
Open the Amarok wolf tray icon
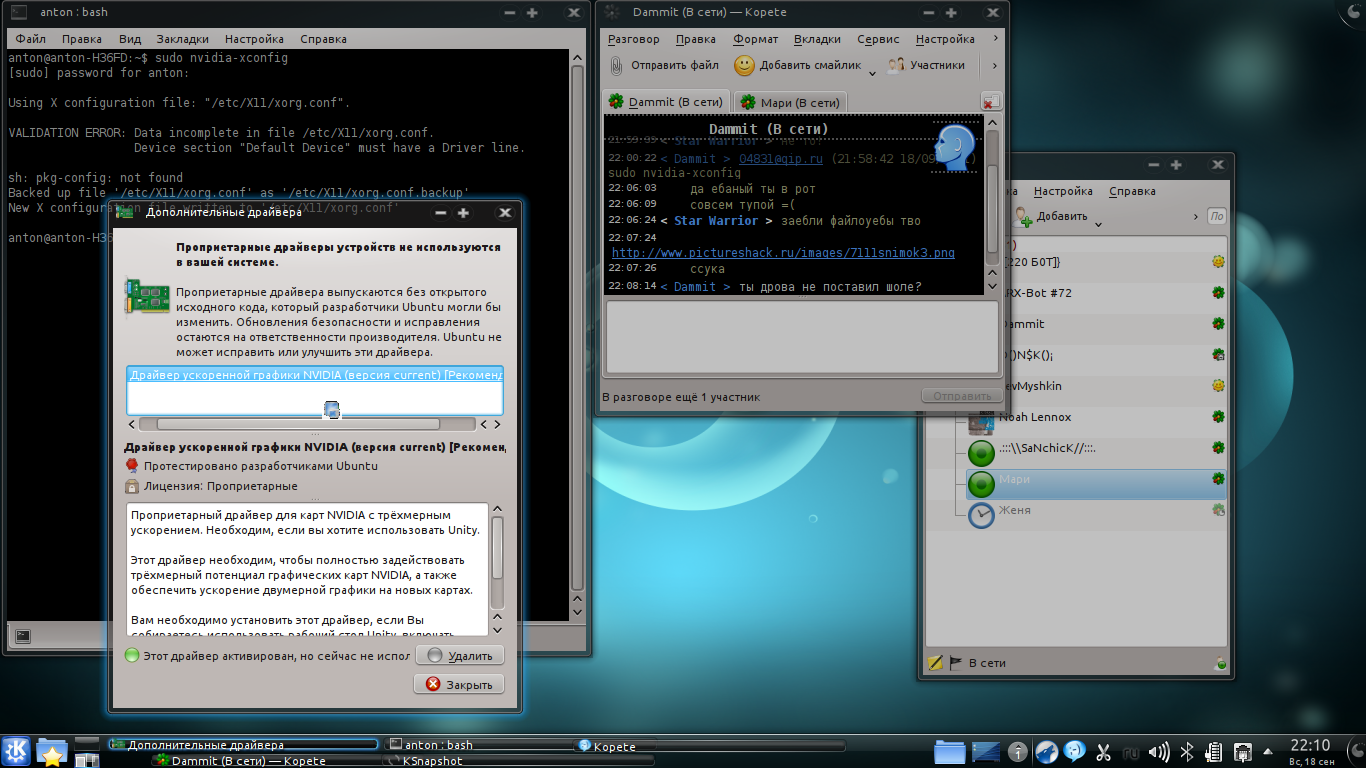(1047, 752)
